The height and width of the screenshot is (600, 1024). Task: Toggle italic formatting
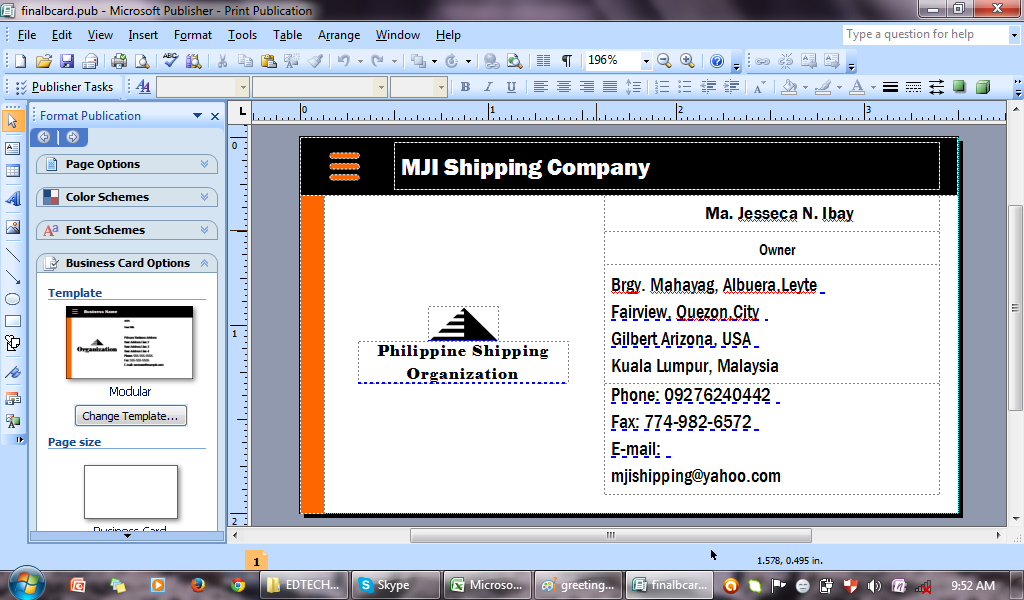point(488,87)
